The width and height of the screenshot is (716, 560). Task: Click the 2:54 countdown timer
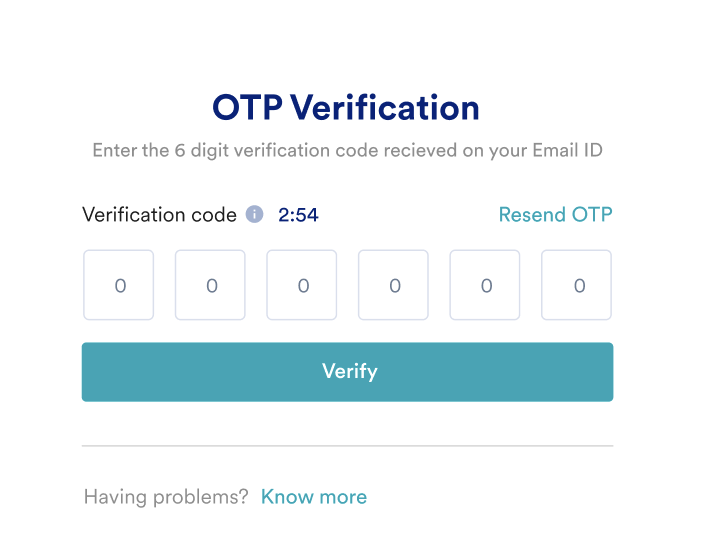(298, 215)
